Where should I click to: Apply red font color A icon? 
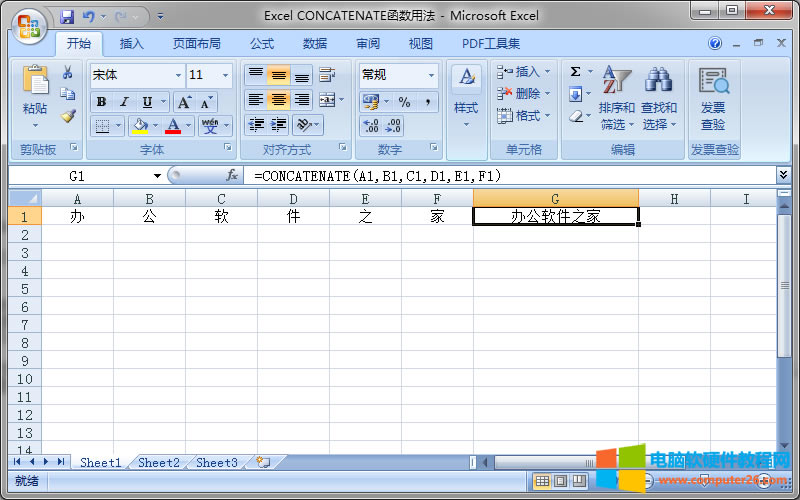173,126
